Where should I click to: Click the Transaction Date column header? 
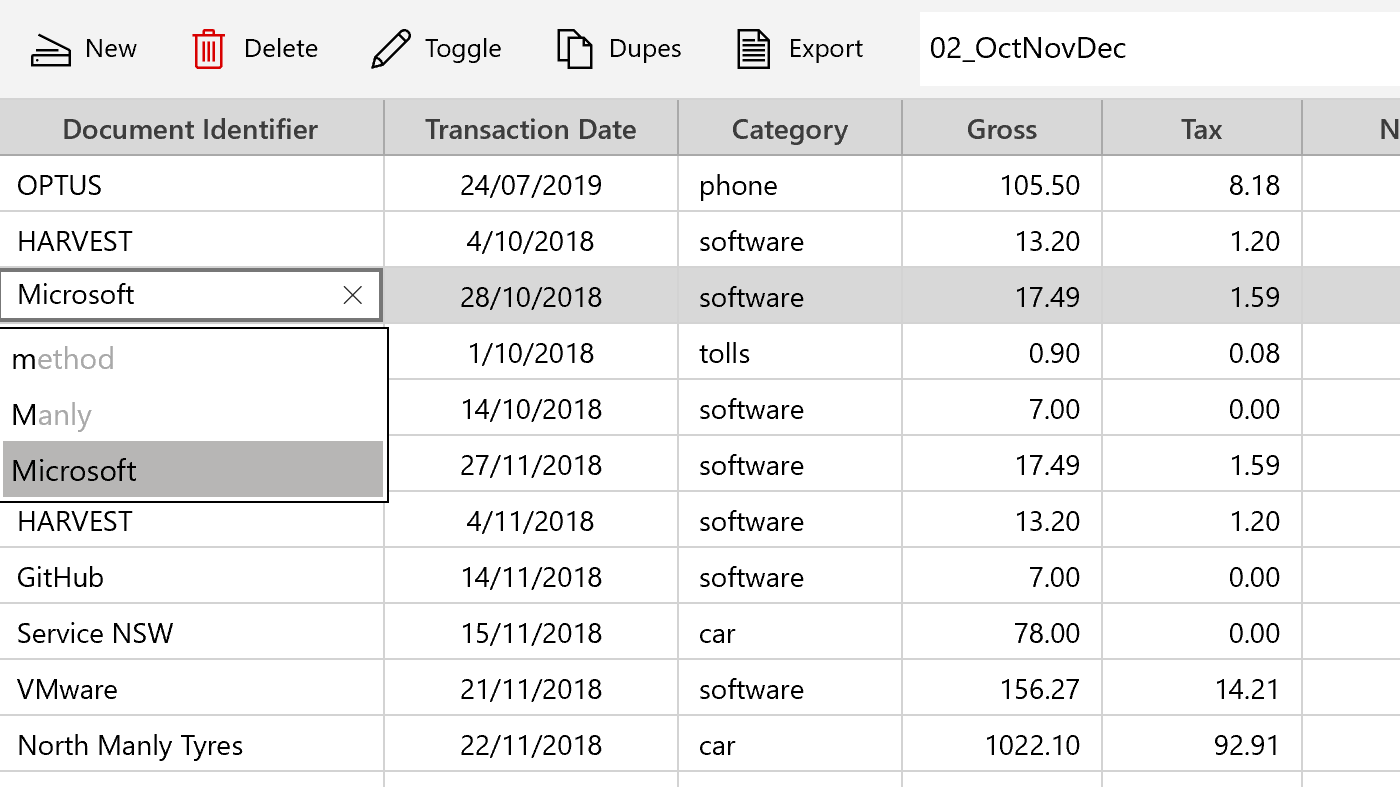tap(530, 129)
